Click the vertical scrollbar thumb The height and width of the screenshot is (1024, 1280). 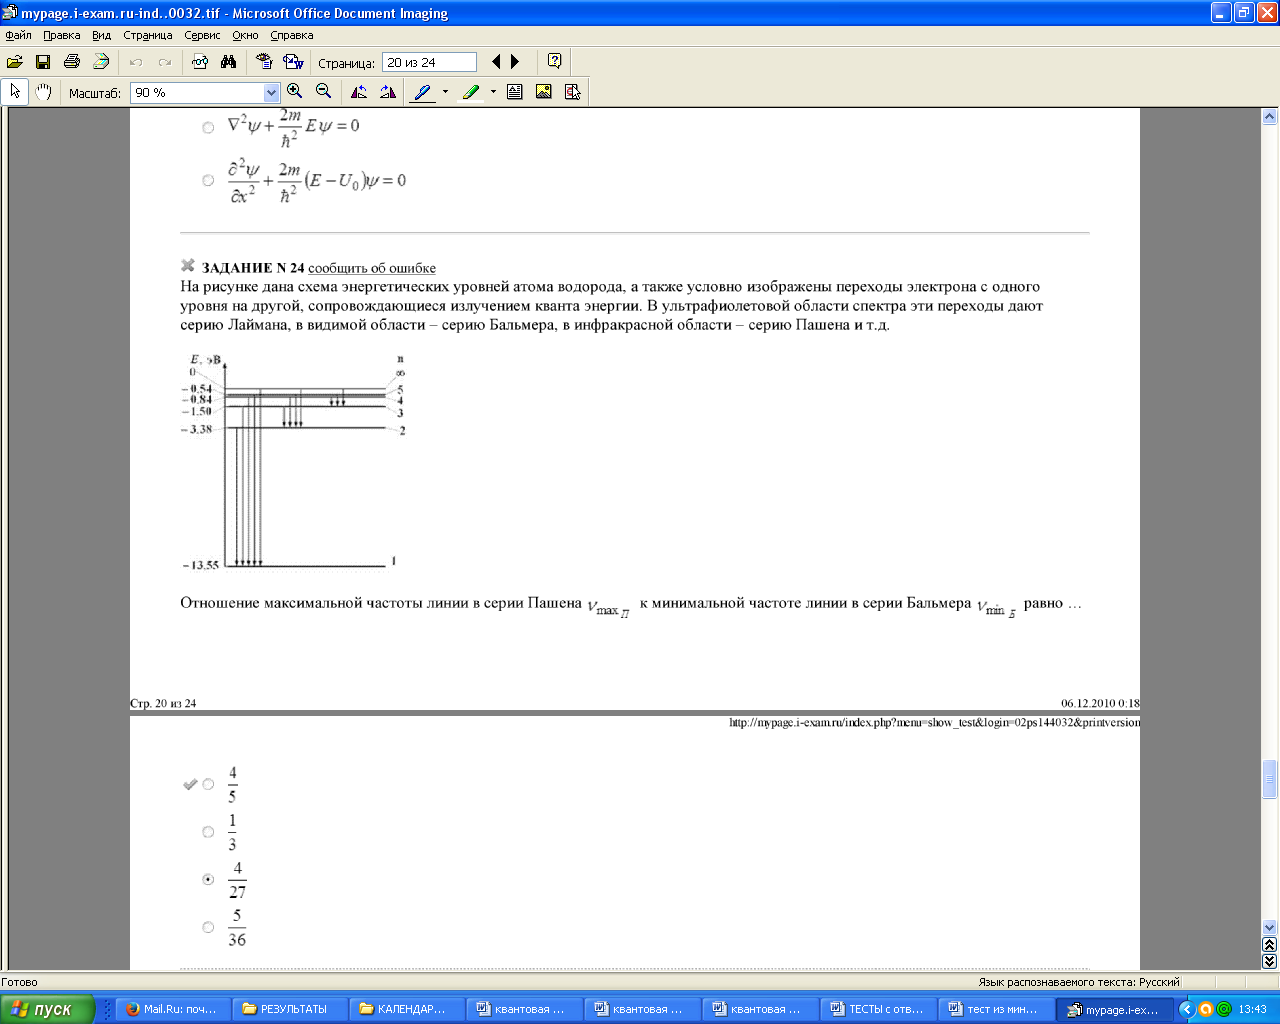[1270, 779]
